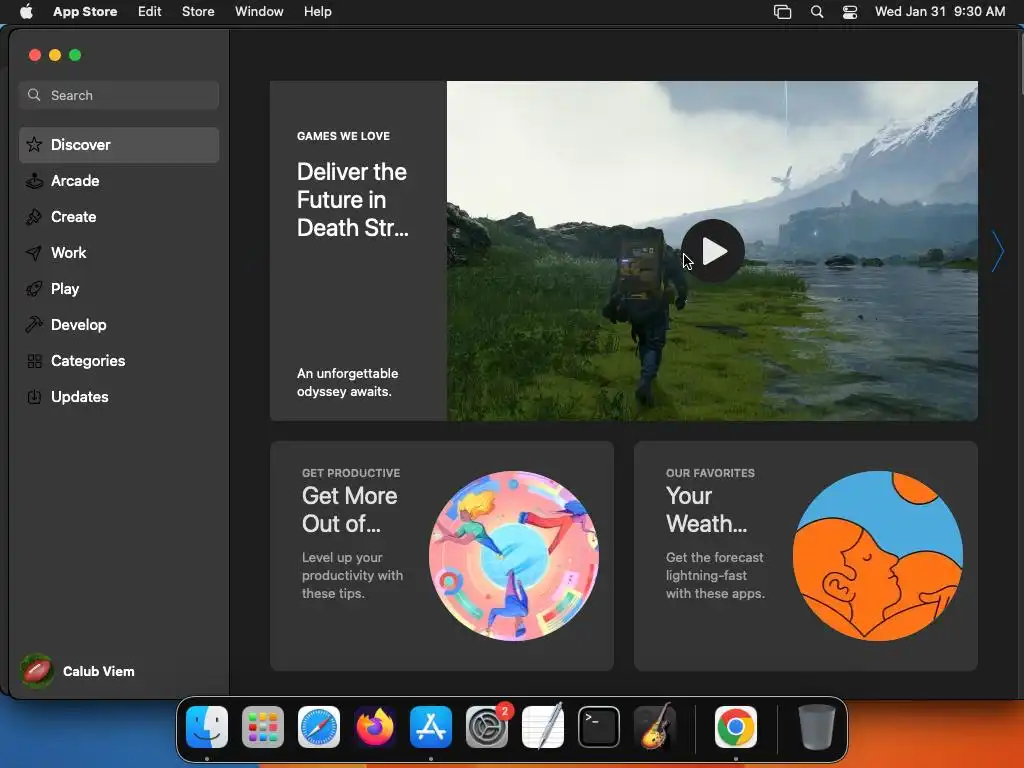Screen dimensions: 1024x768
Task: Select Arcade in the sidebar
Action: coord(119,181)
